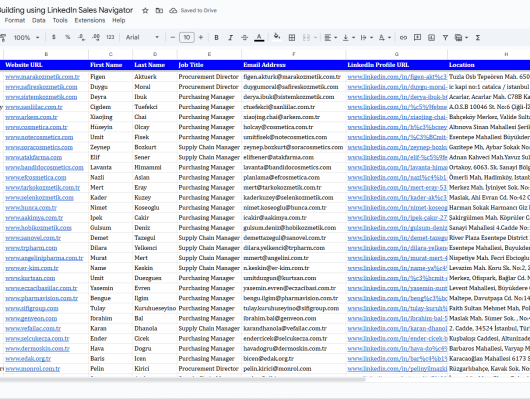
Task: Click the filter views icon
Action: tap(458, 38)
